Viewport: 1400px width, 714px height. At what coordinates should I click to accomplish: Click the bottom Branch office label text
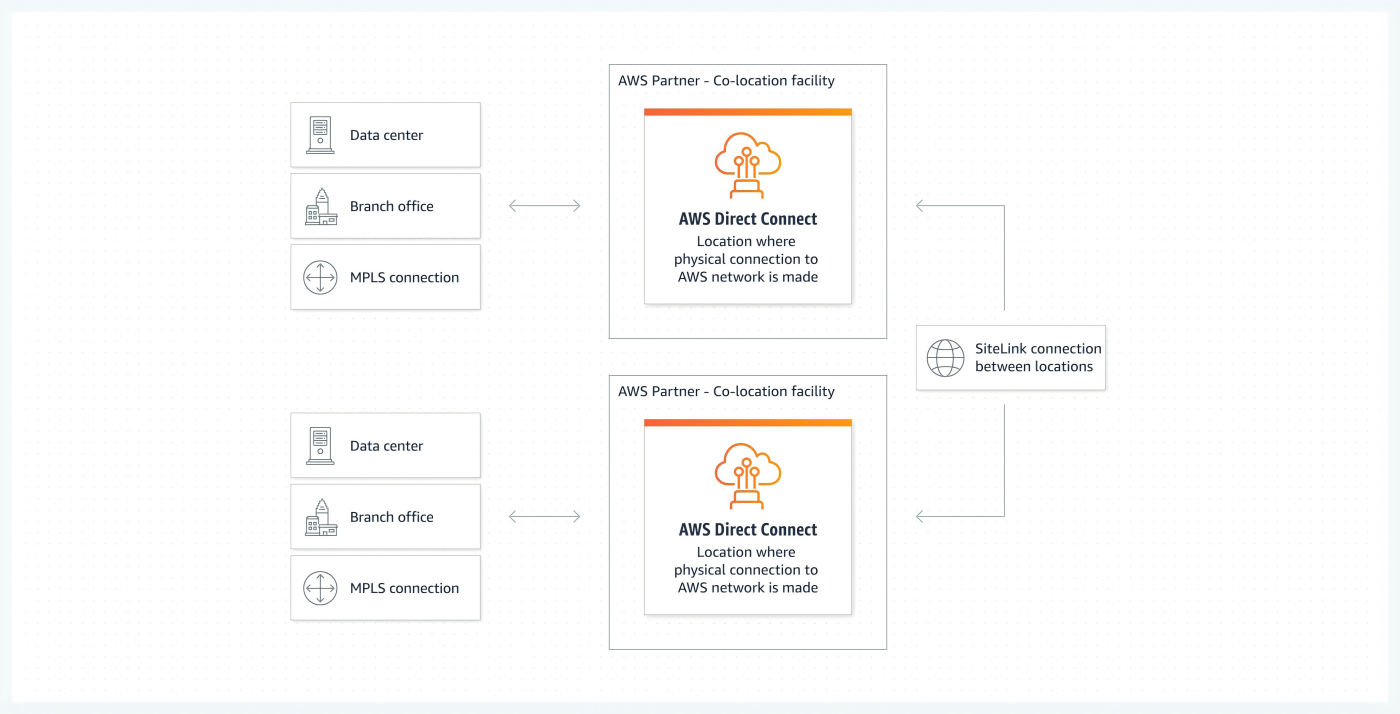(x=392, y=517)
